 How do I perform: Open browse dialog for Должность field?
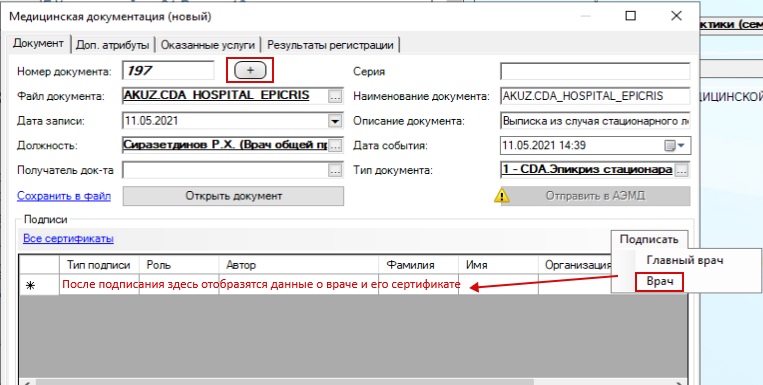click(335, 146)
